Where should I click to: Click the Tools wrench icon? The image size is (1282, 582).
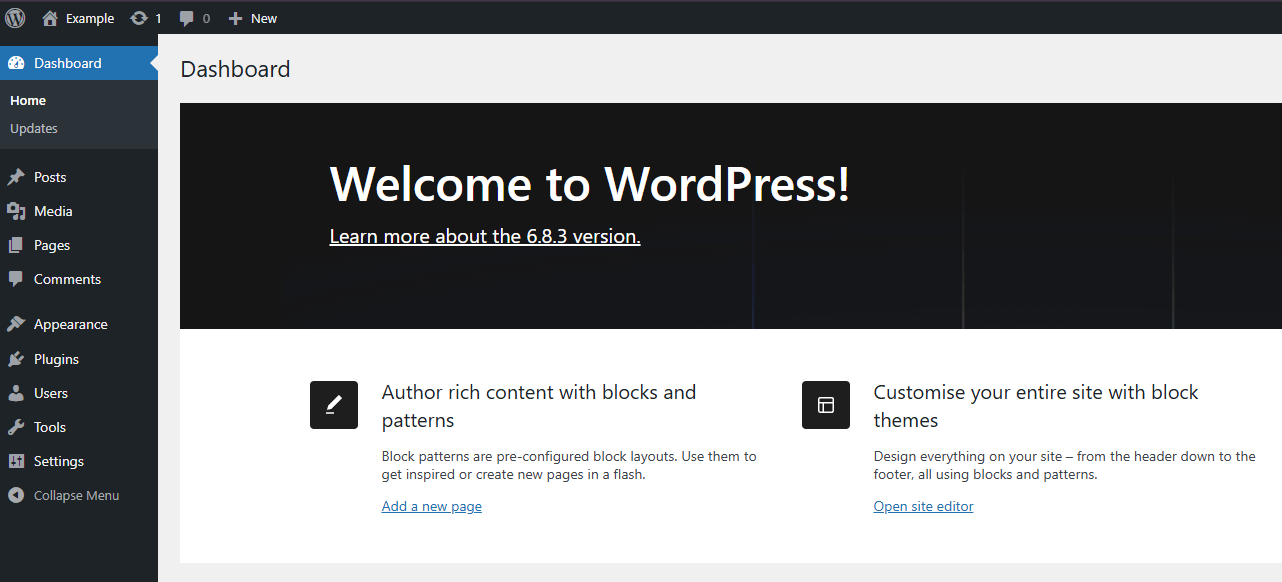click(x=16, y=427)
